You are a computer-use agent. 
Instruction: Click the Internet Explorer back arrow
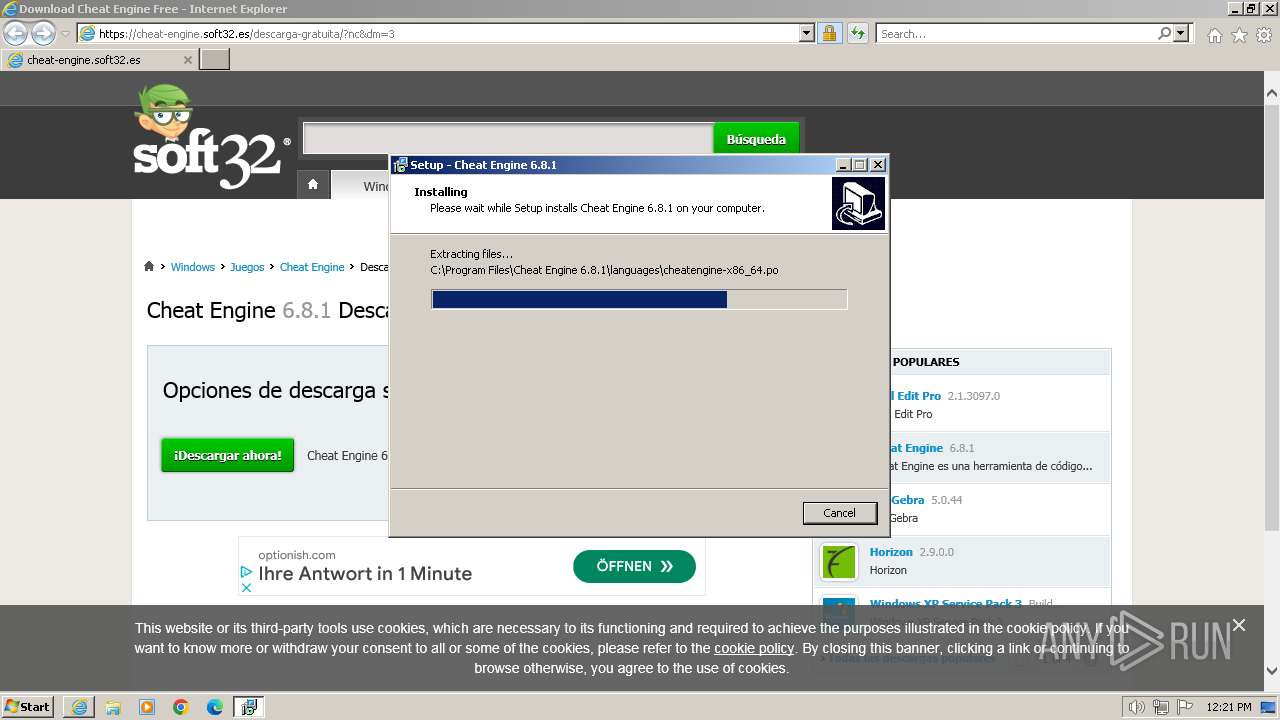[x=15, y=33]
